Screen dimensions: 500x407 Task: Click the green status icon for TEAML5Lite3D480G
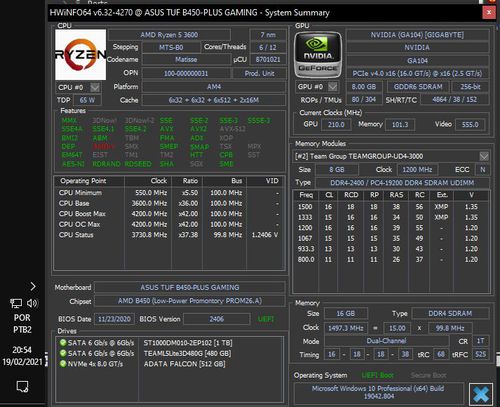pos(63,353)
